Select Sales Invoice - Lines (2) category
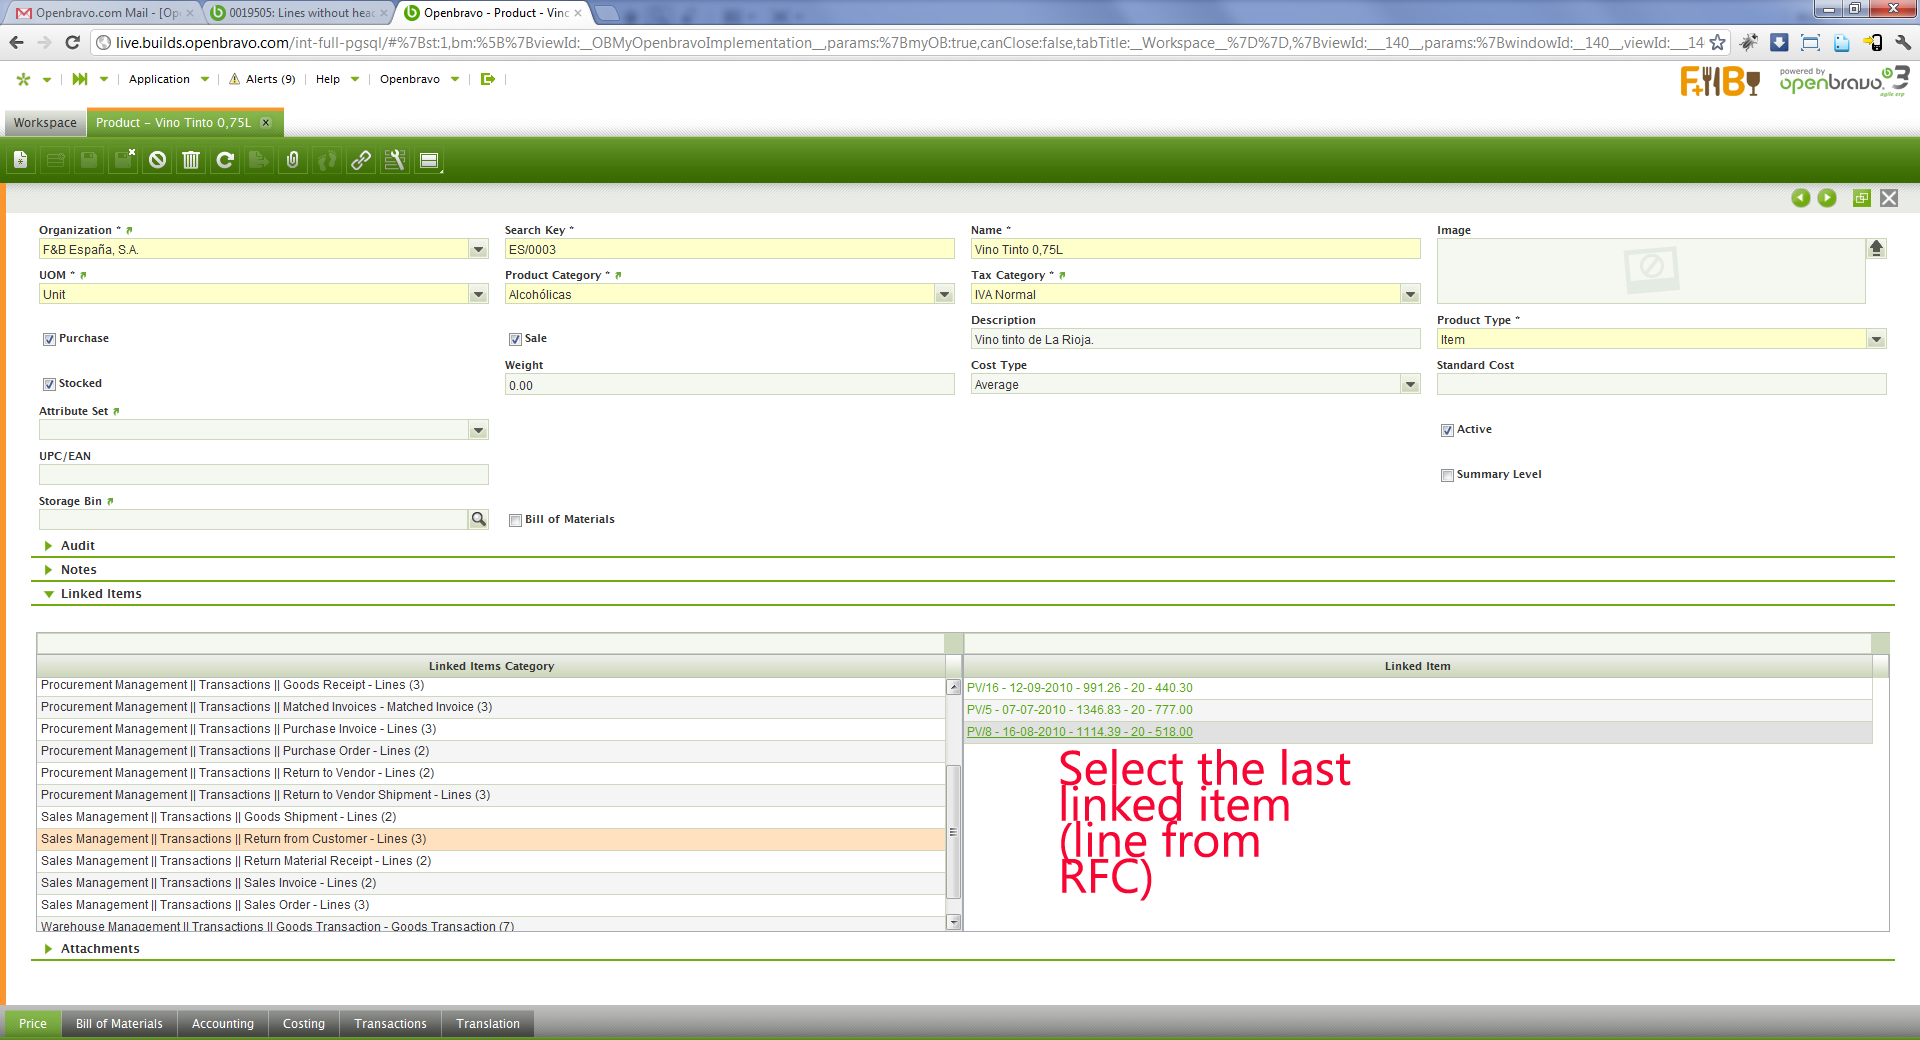1920x1040 pixels. [x=491, y=883]
